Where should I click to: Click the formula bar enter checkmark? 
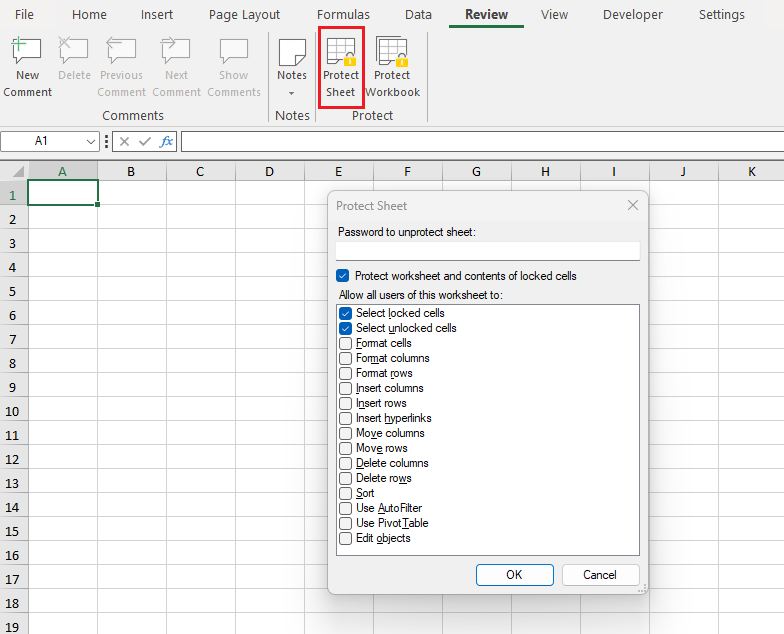pos(145,142)
